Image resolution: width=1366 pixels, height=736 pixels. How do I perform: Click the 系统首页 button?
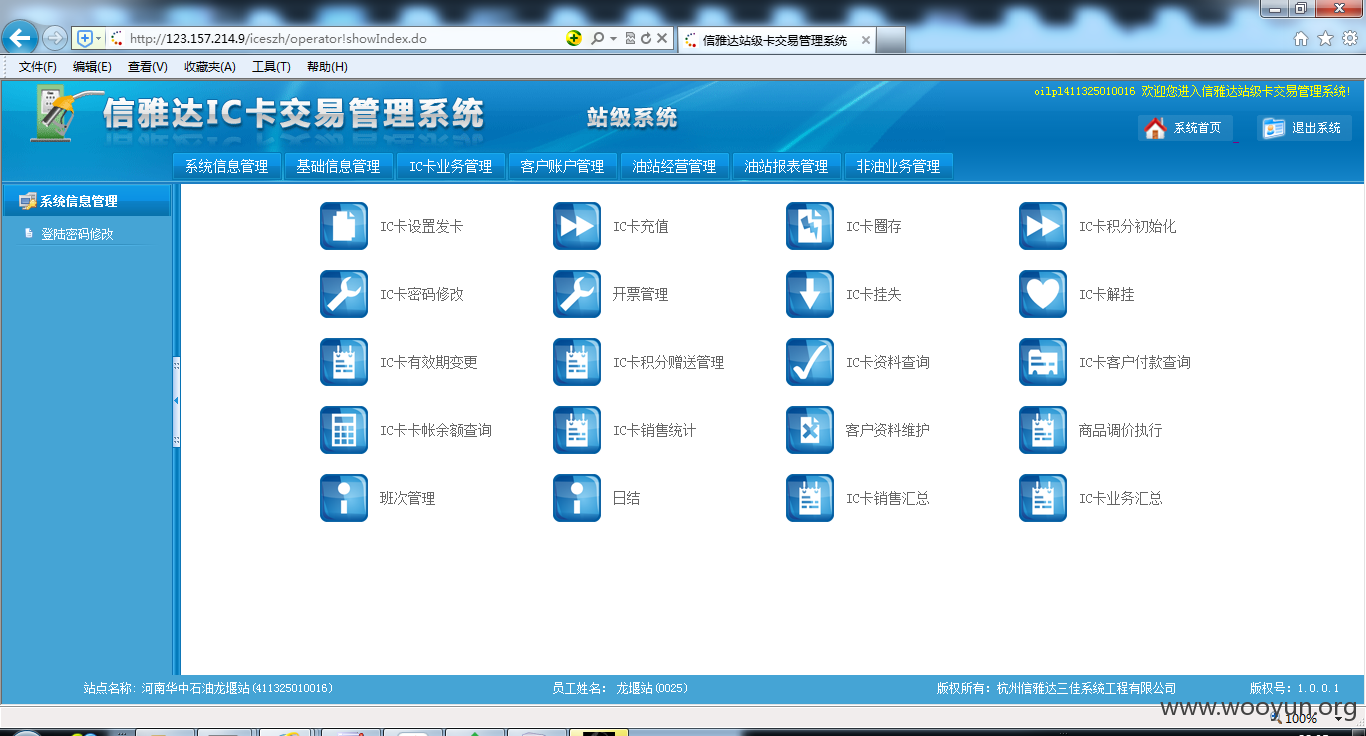tap(1185, 128)
